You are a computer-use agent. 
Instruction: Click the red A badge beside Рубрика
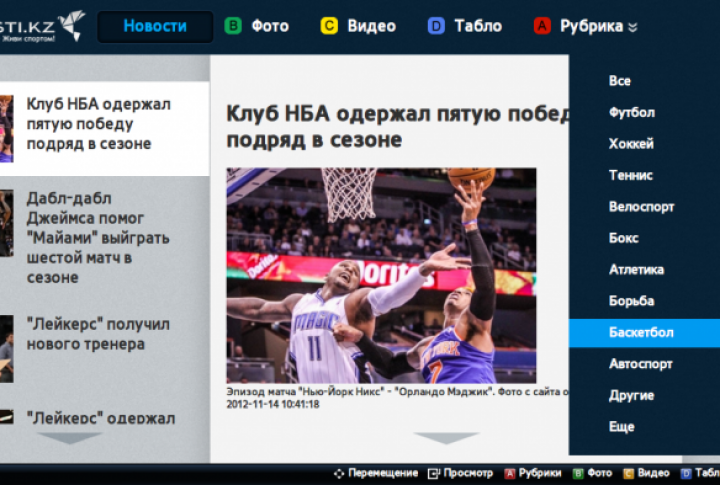[x=542, y=26]
